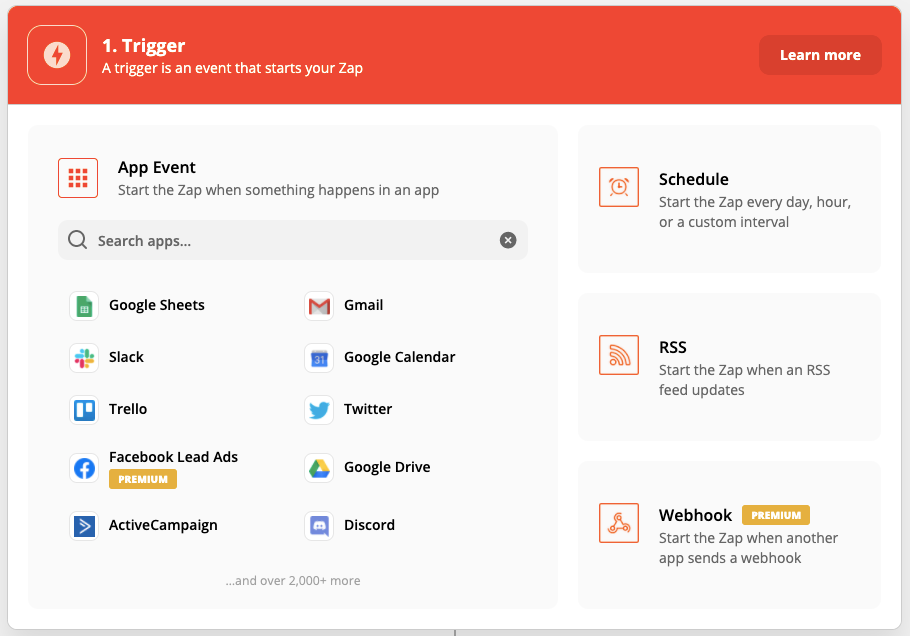Focus the Search apps input field
This screenshot has height=636, width=910.
tap(290, 241)
